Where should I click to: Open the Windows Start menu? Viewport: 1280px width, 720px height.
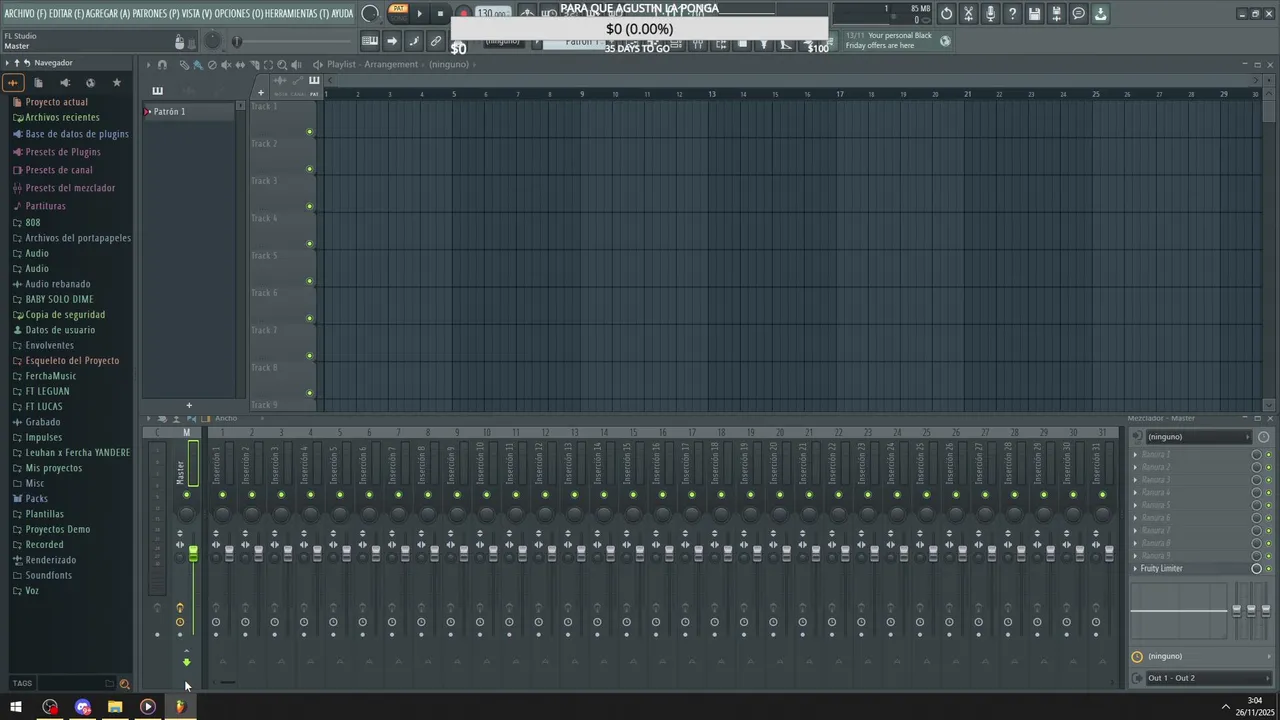click(16, 707)
